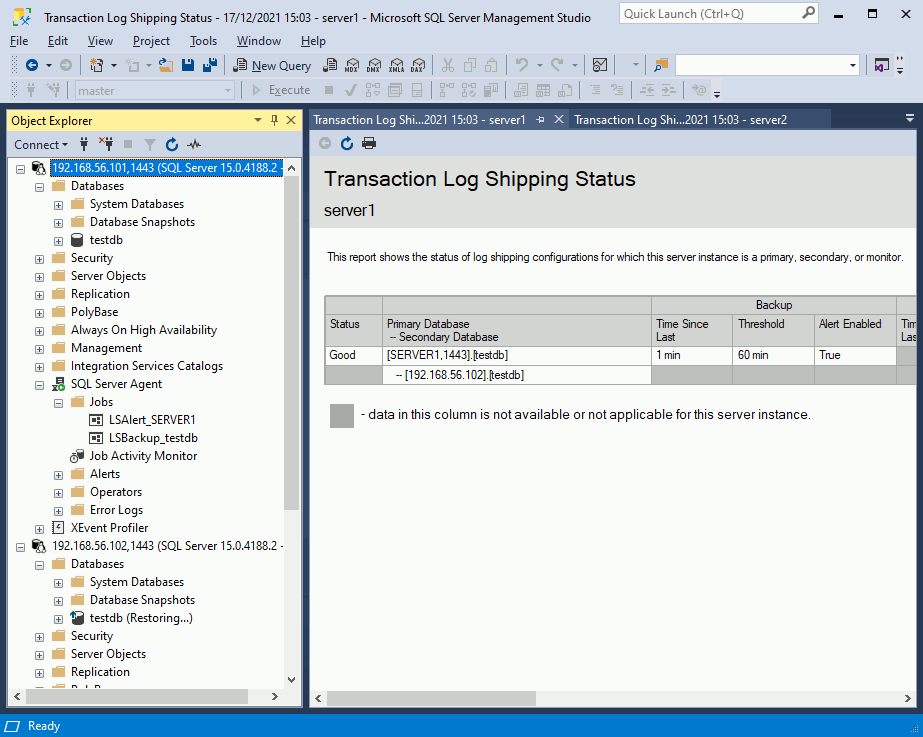Screen dimensions: 923x737
Task: Click the Save All icon
Action: pyautogui.click(x=210, y=65)
